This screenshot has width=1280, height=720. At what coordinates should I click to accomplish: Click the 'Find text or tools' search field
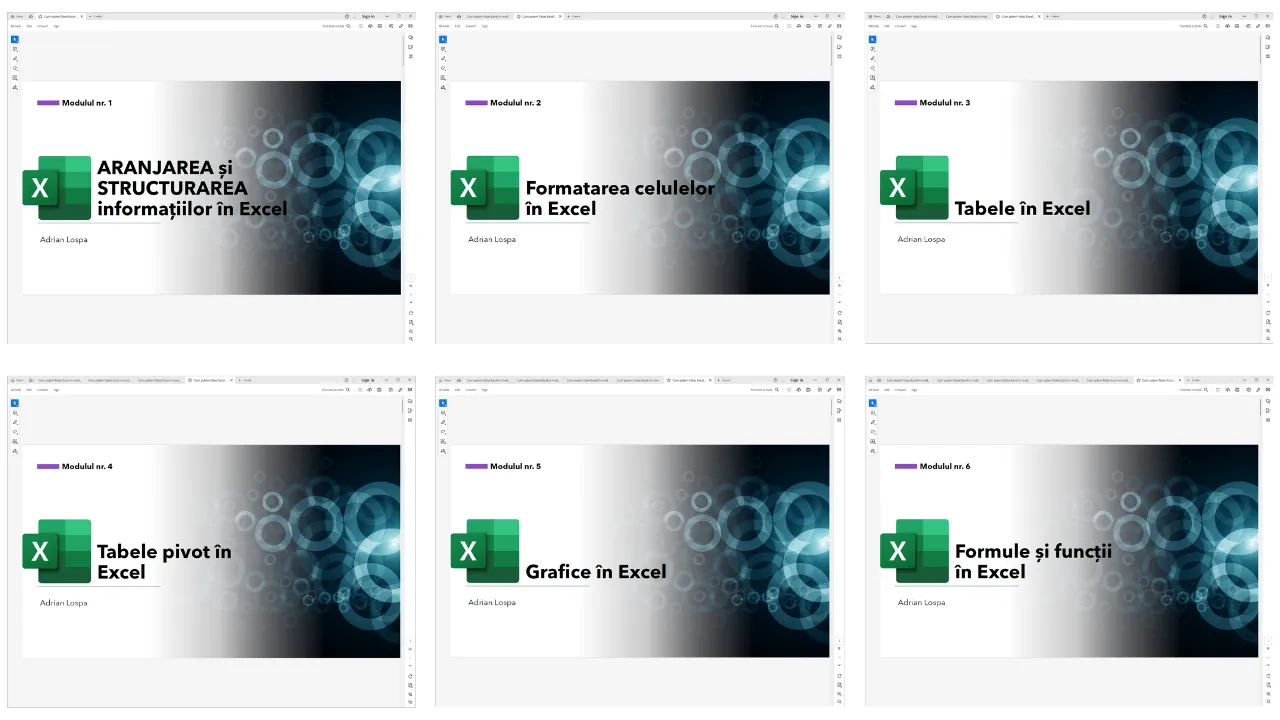335,26
